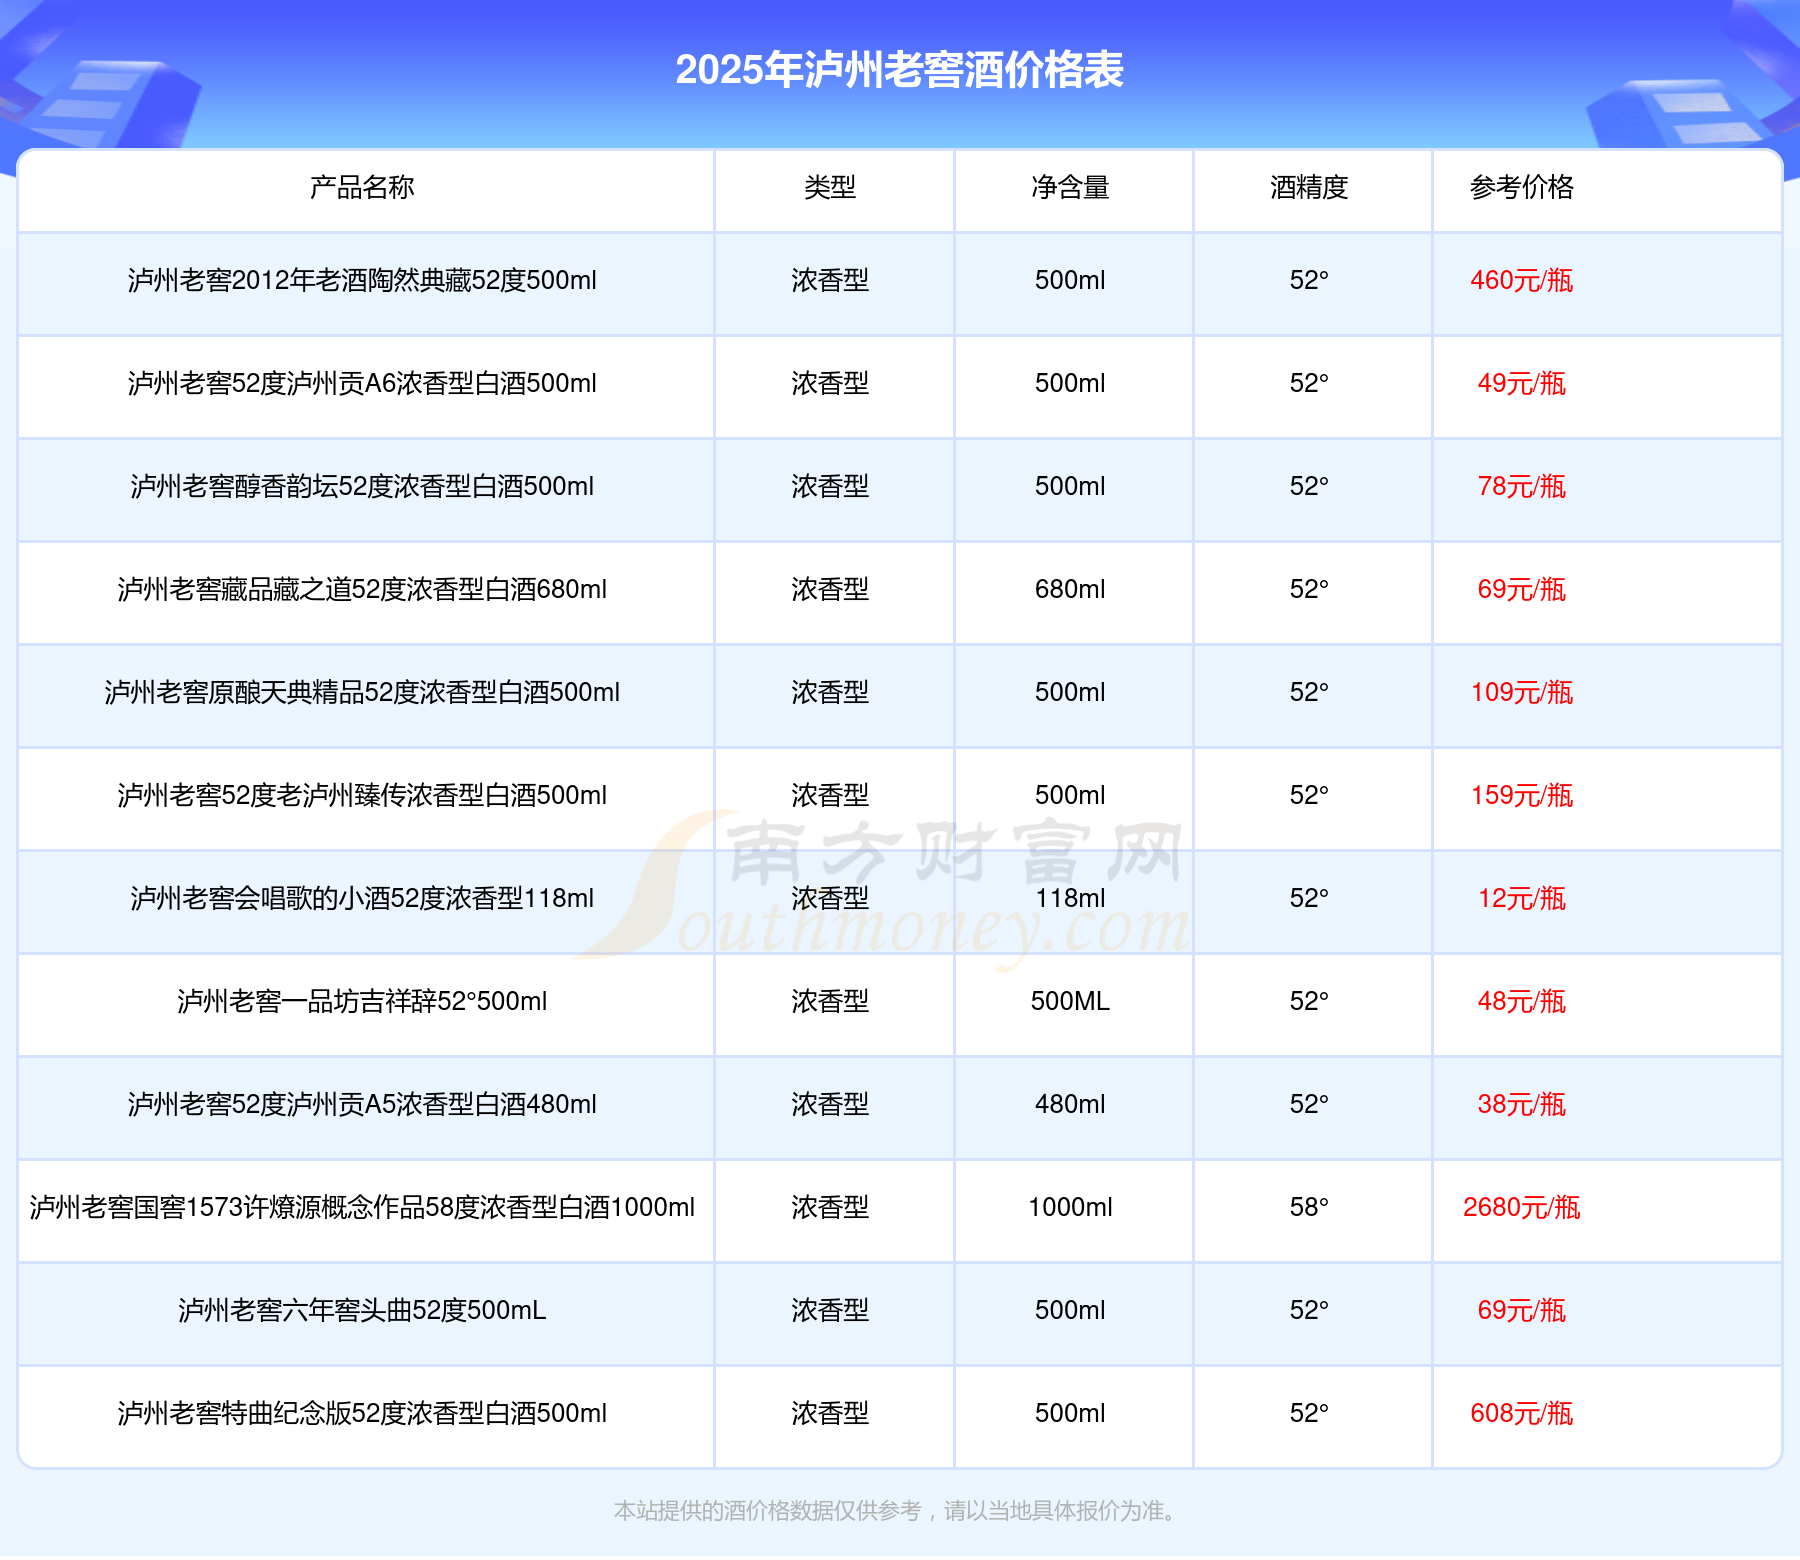This screenshot has height=1560, width=1800.
Task: Click the 48元/瓶 price
Action: [1521, 1002]
